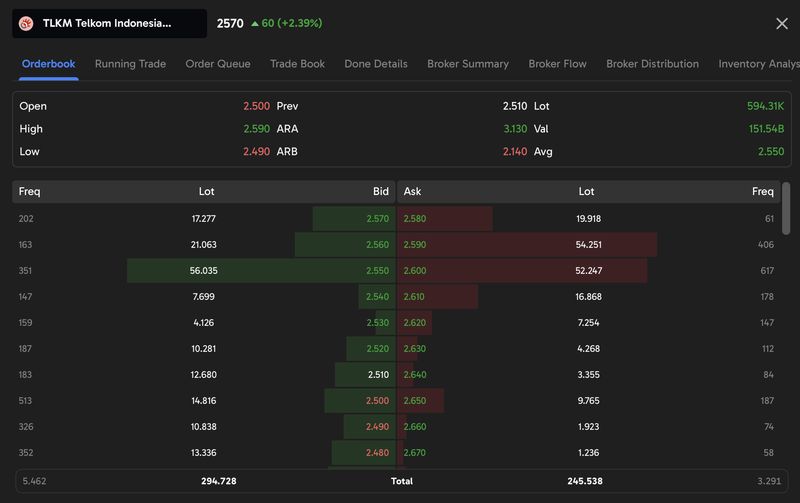This screenshot has height=503, width=800.
Task: Select bid price 2.550
Action: coord(378,270)
